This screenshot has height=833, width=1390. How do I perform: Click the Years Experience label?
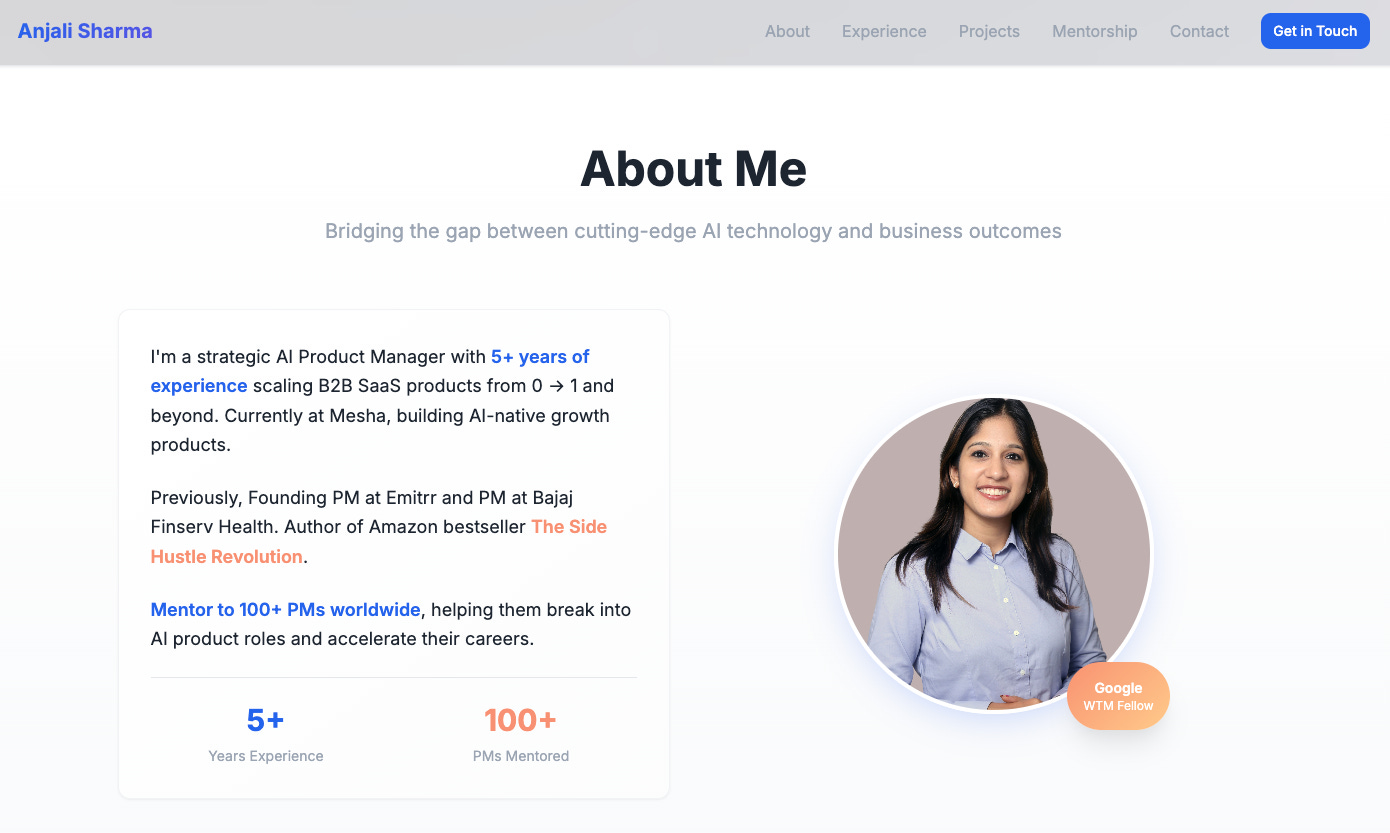266,756
